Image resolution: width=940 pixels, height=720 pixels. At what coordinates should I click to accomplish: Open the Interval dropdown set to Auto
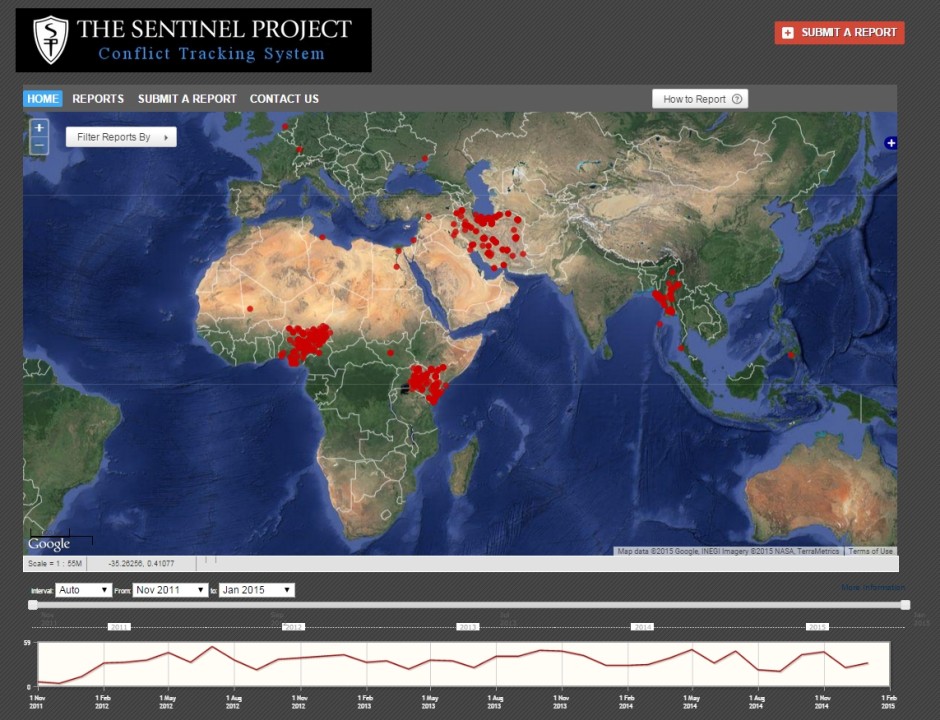point(84,590)
